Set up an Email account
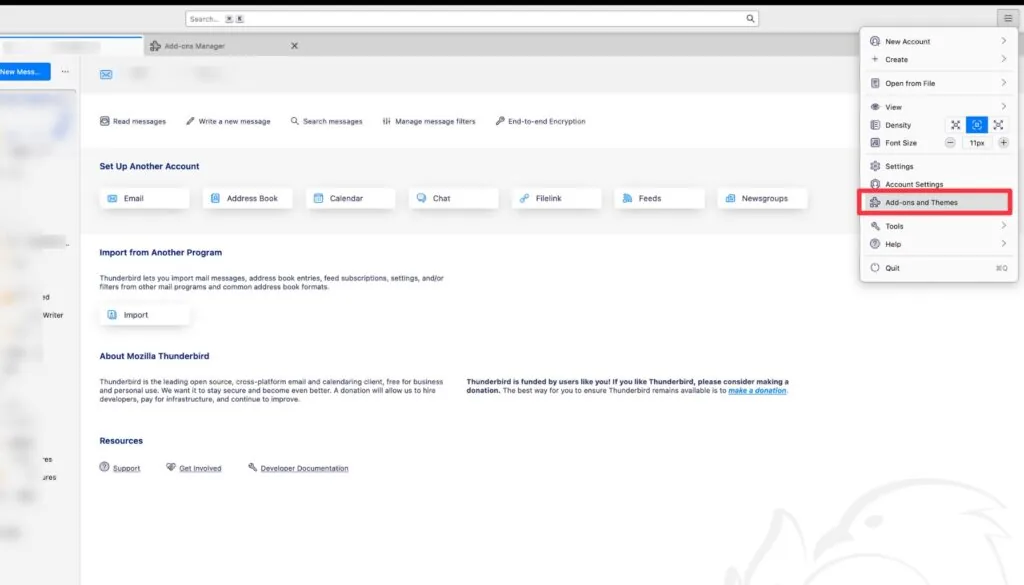Viewport: 1024px width, 585px height. pos(144,198)
